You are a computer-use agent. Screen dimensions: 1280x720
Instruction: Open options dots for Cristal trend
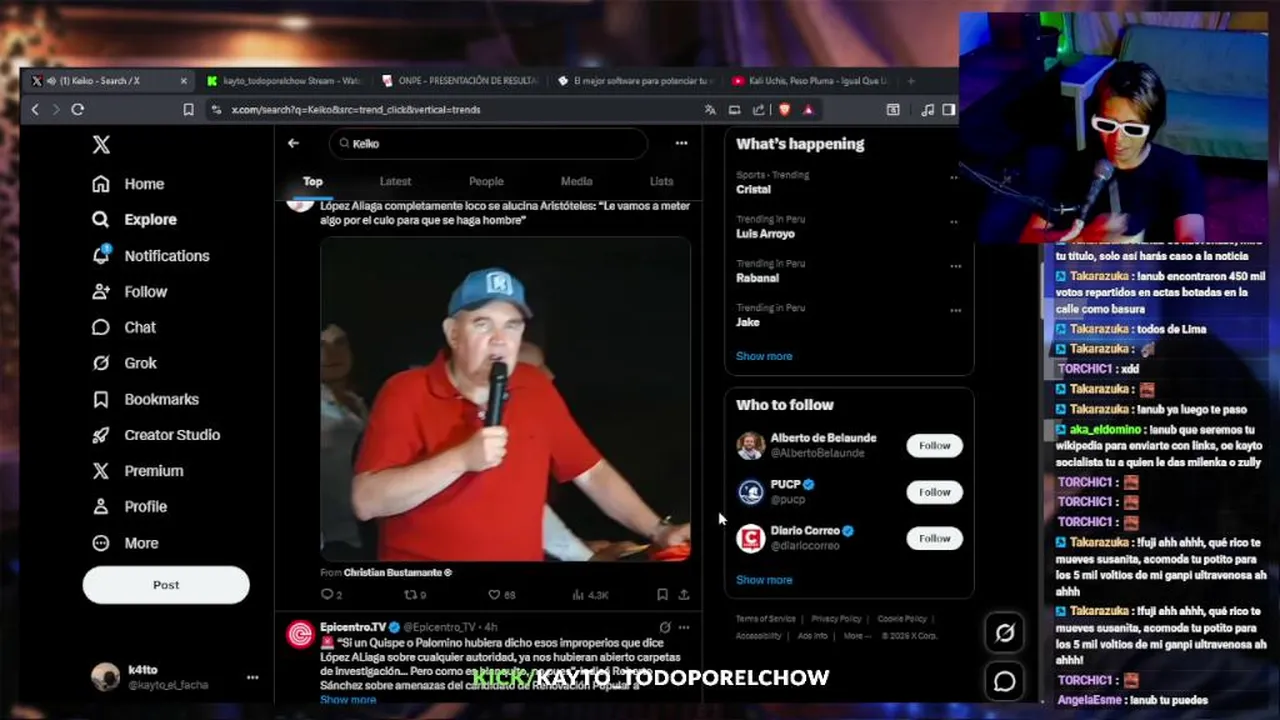tap(955, 178)
